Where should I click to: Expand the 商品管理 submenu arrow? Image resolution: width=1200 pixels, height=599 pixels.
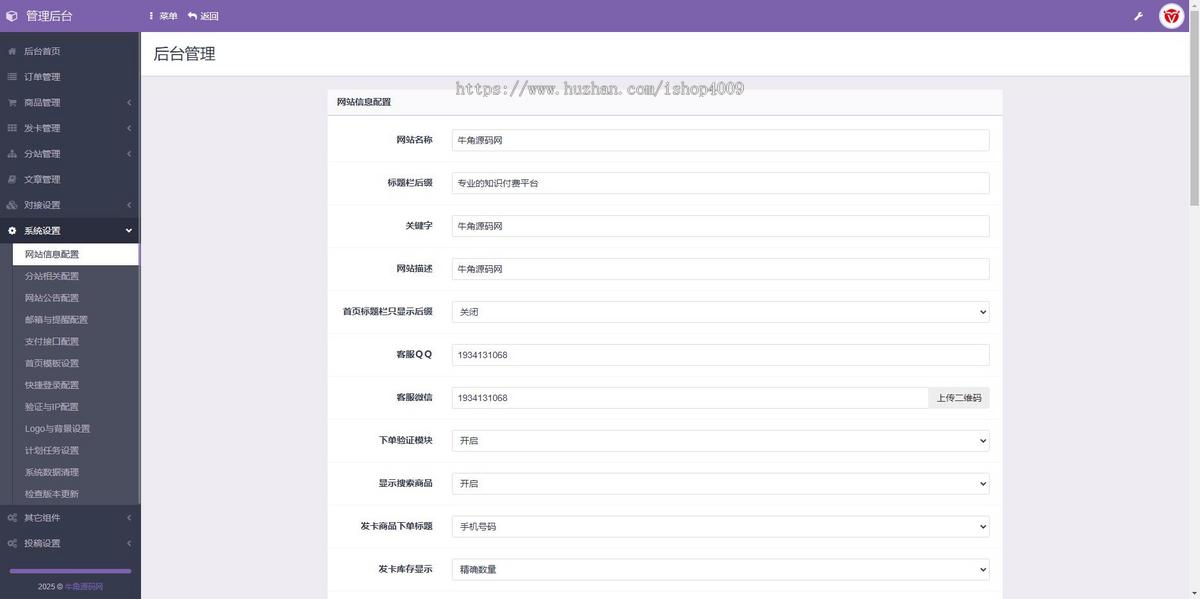pyautogui.click(x=129, y=102)
